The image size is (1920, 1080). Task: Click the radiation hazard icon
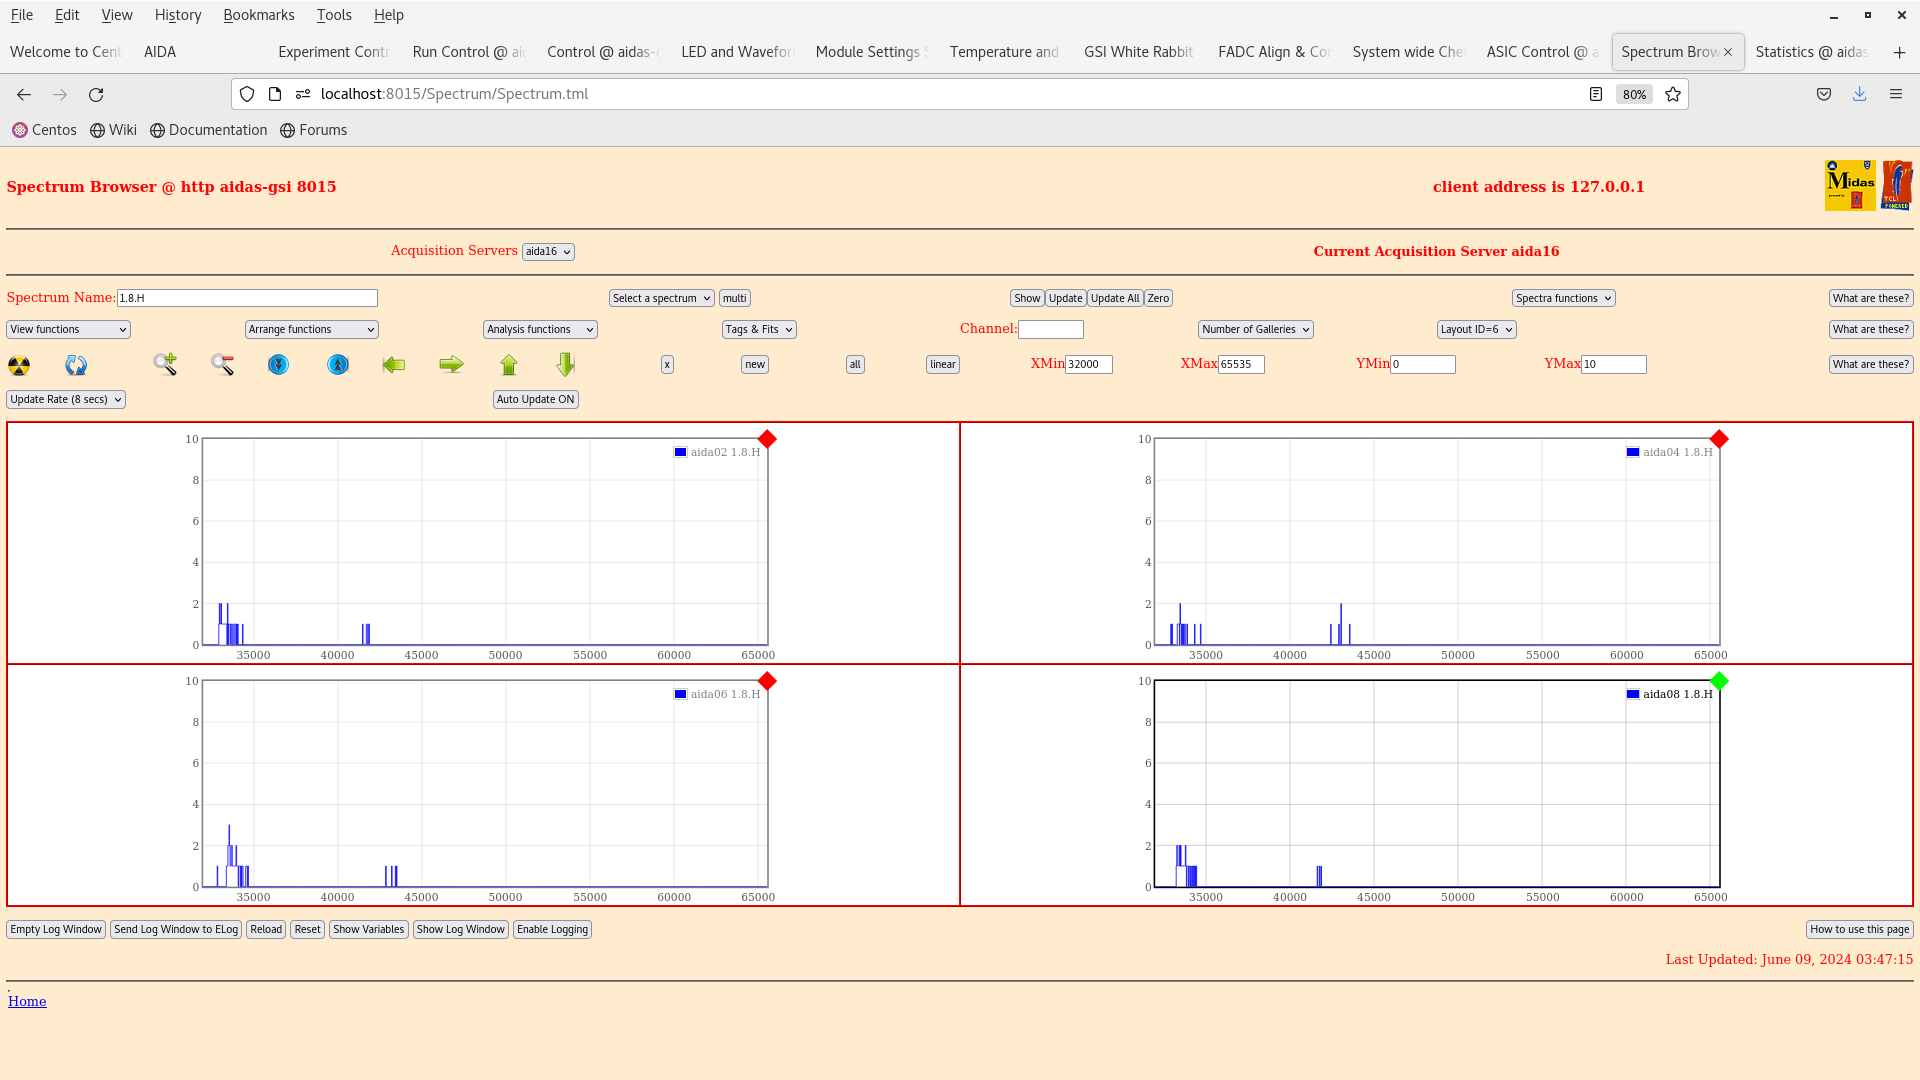pyautogui.click(x=19, y=365)
